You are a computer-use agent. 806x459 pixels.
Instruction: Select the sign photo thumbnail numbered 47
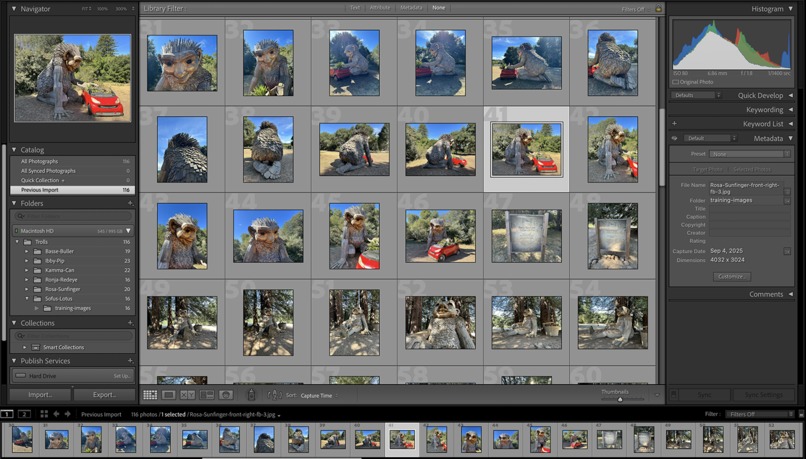point(526,236)
